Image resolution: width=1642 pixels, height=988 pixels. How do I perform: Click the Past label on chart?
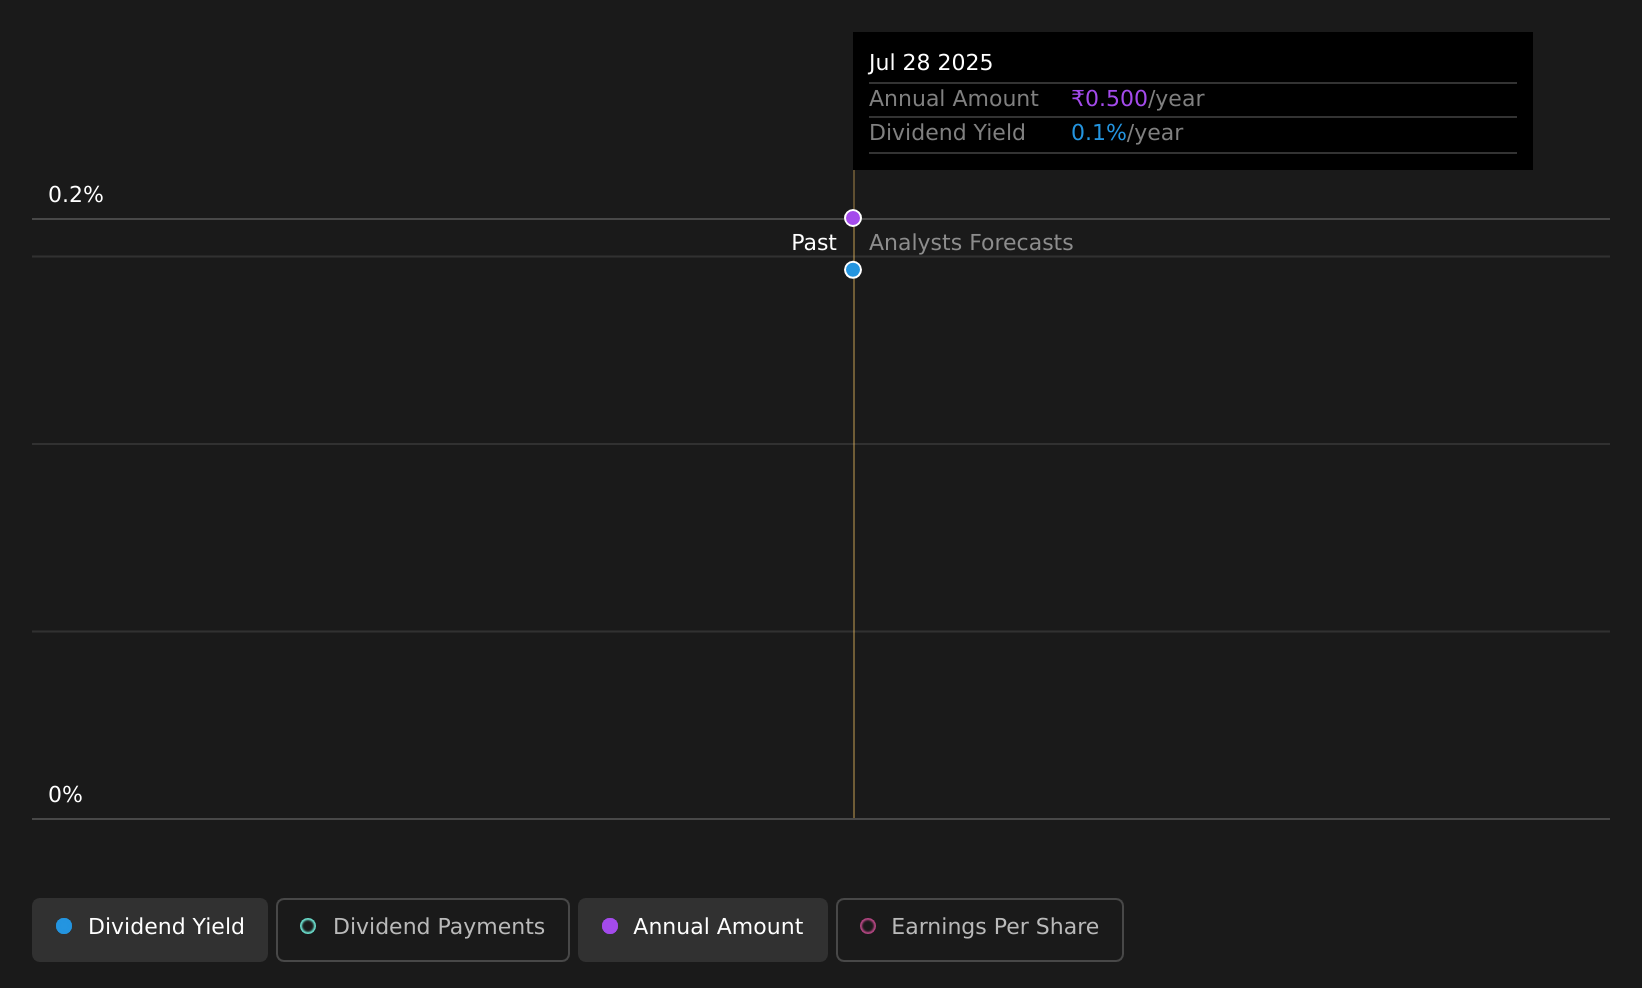tap(814, 243)
